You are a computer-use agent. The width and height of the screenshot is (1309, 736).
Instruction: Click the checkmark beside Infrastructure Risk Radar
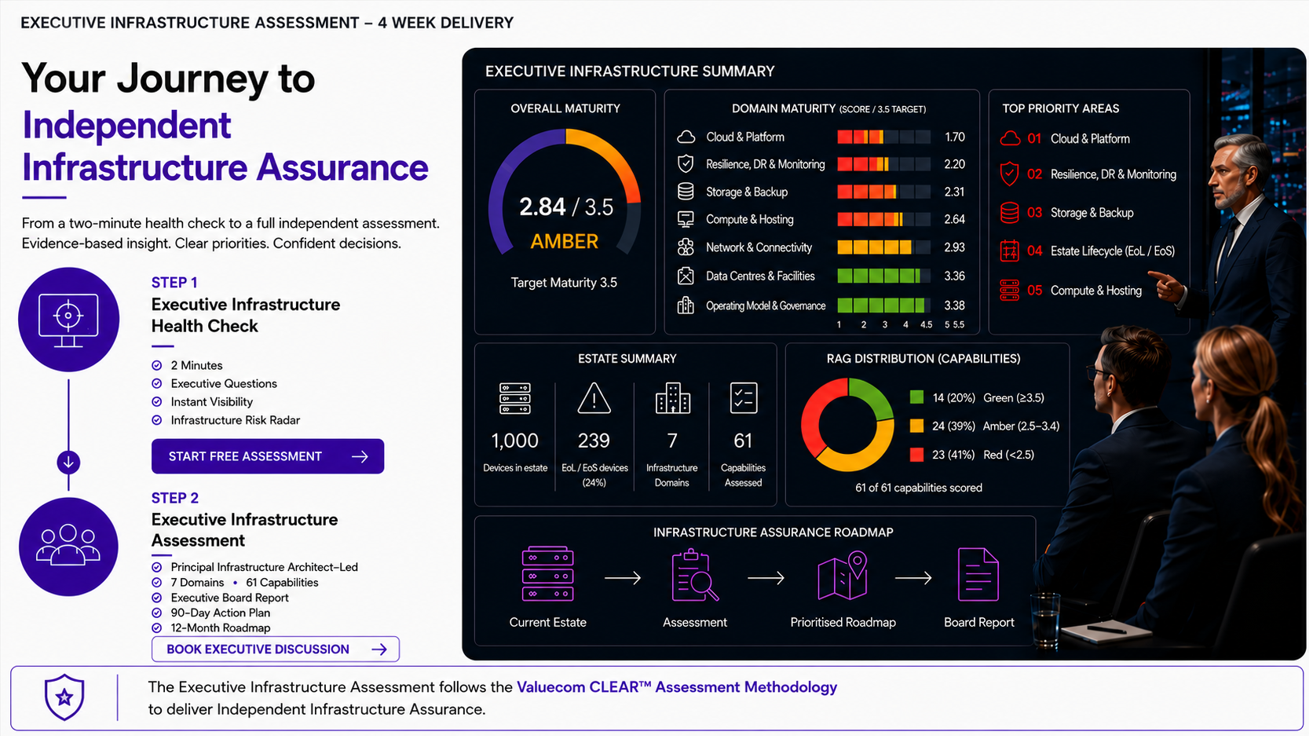(157, 421)
